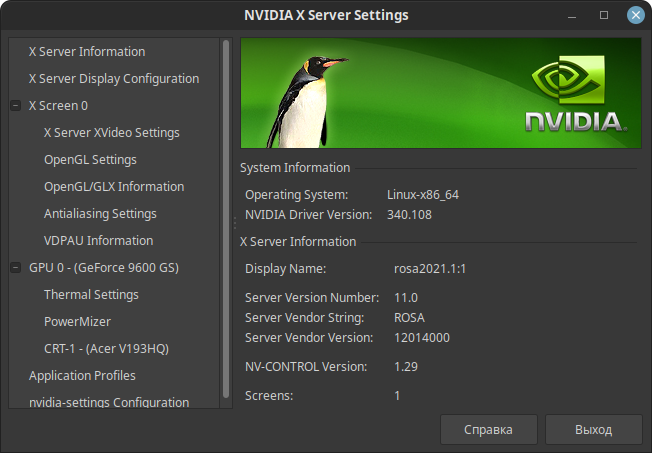Show OpenGL/GLX Information

[114, 186]
